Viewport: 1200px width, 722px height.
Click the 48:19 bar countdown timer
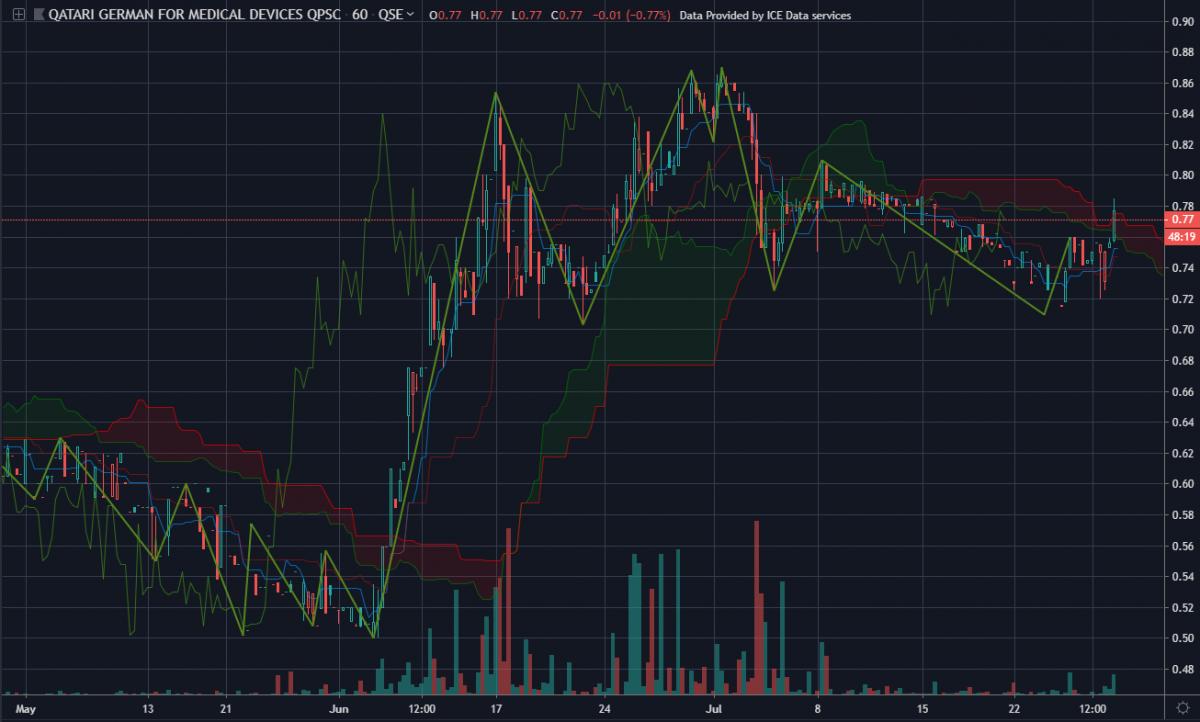[x=1182, y=236]
